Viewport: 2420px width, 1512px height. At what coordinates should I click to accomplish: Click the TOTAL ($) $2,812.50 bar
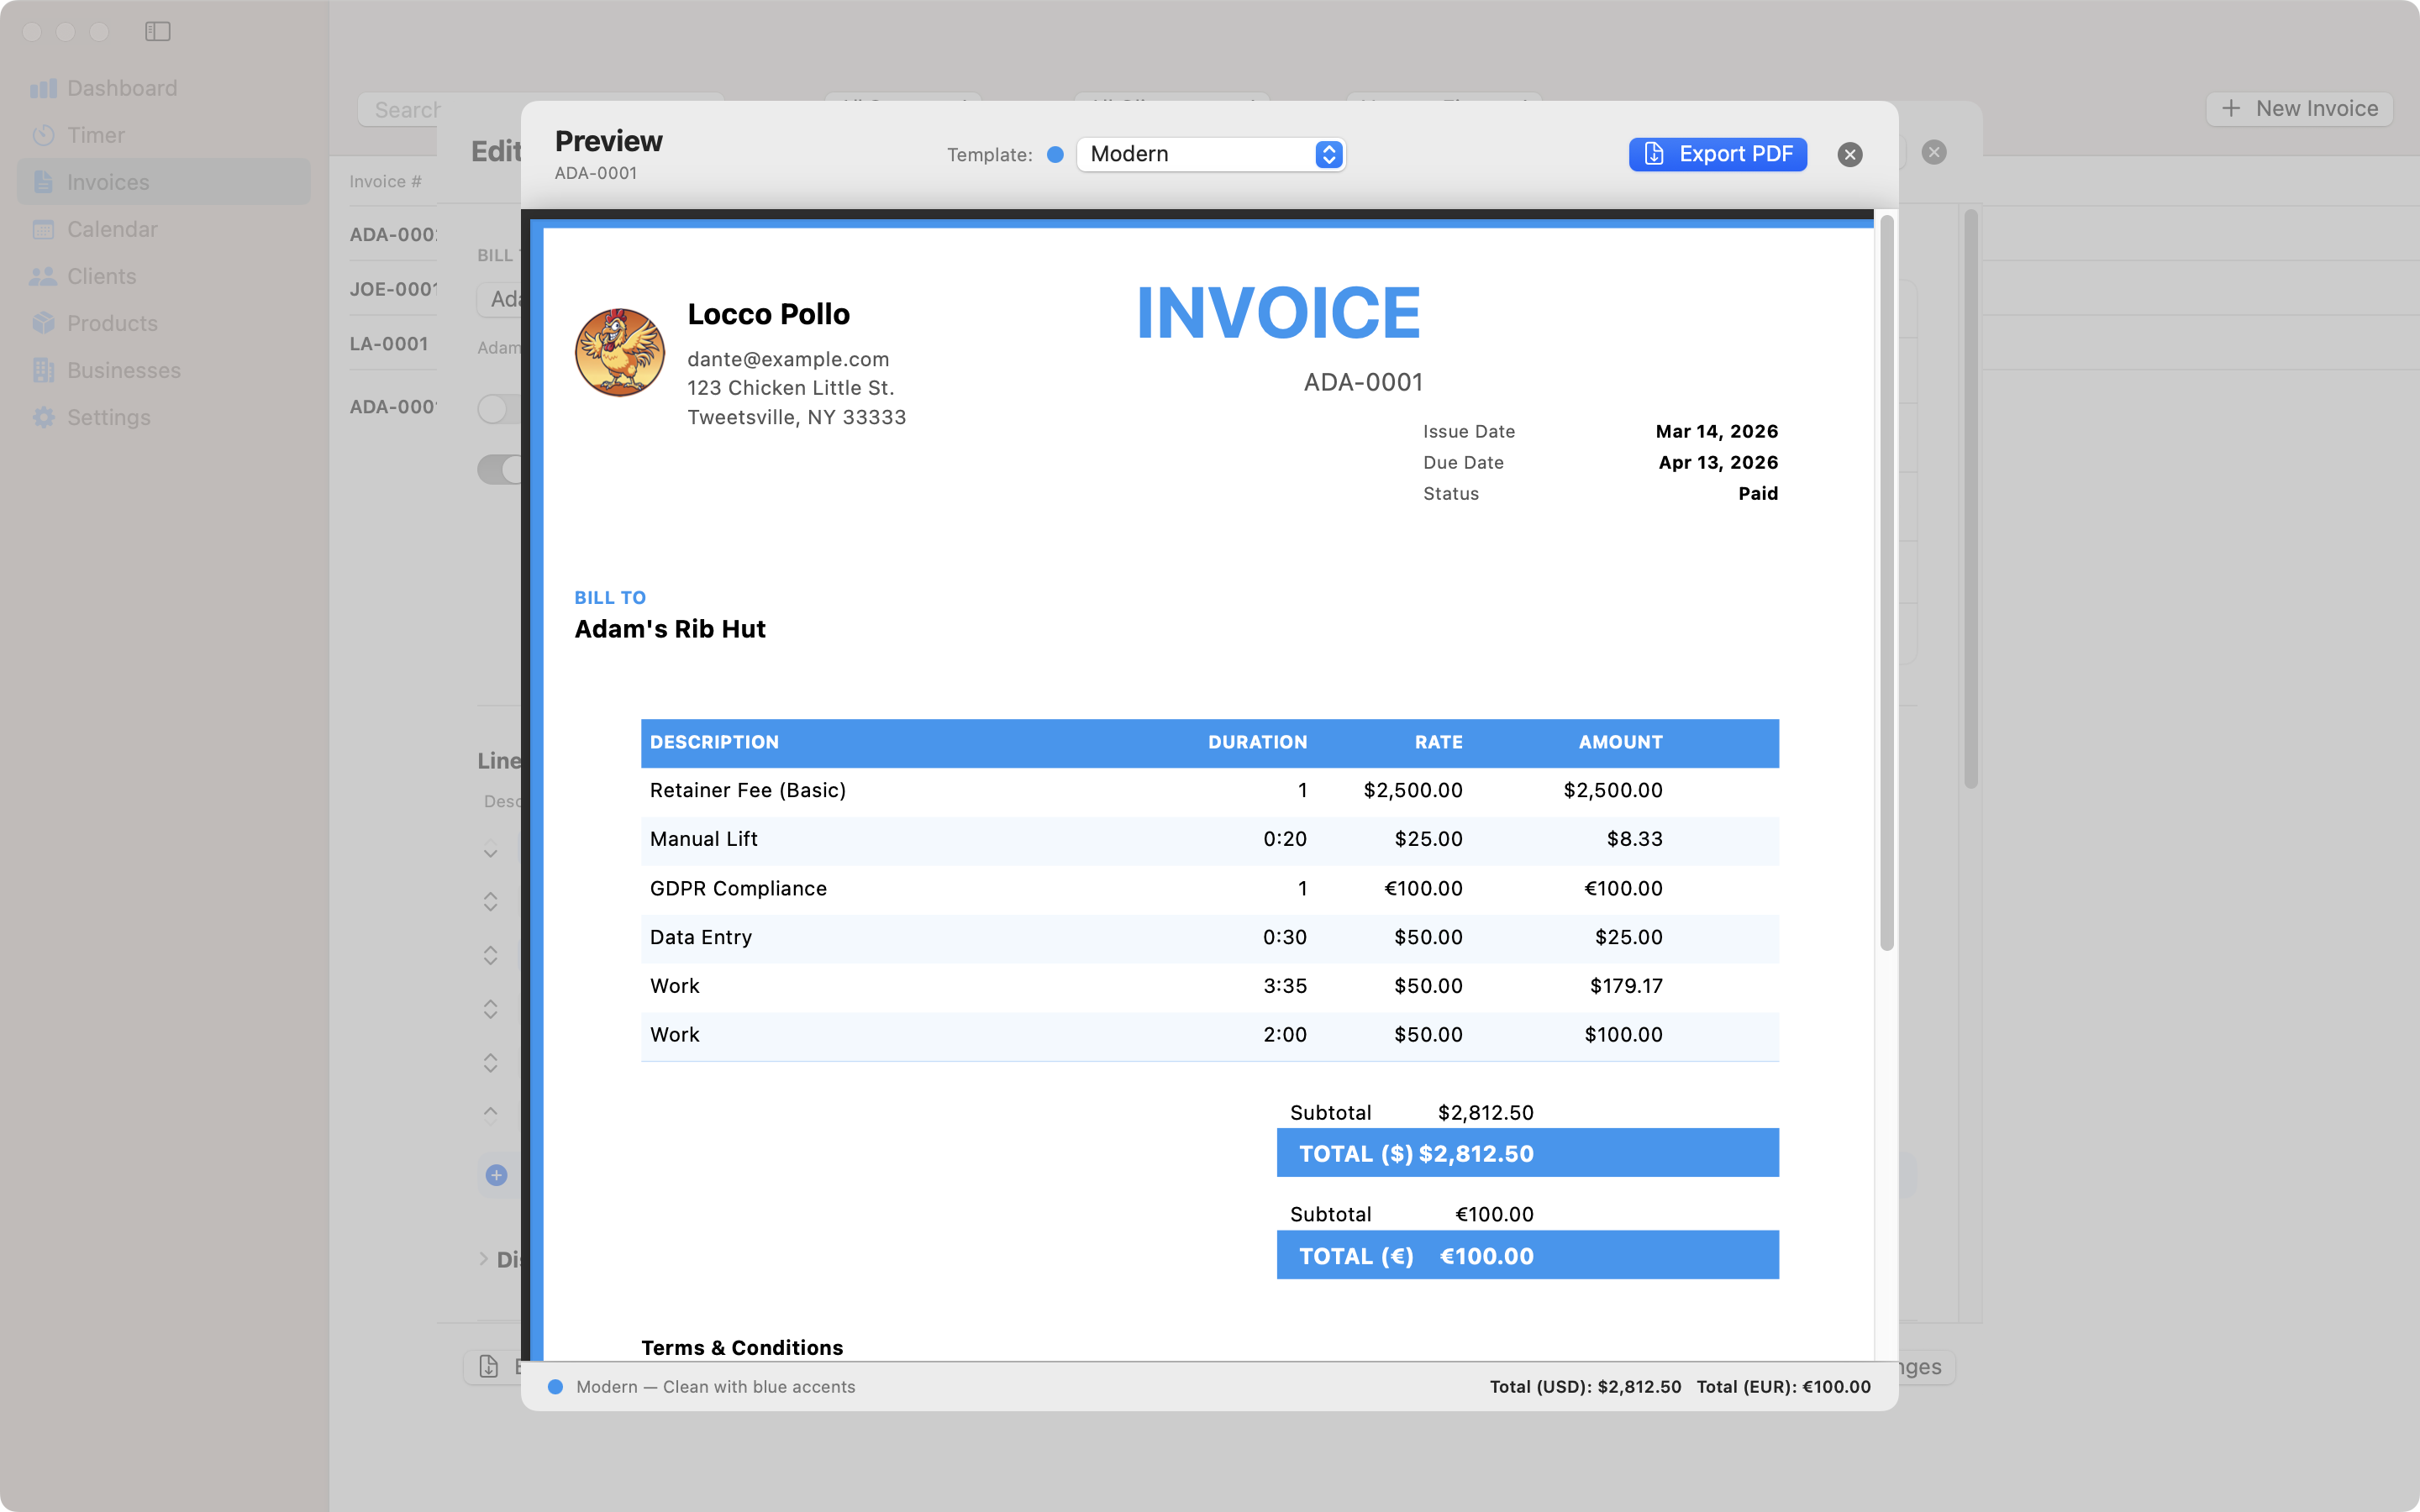click(x=1527, y=1153)
